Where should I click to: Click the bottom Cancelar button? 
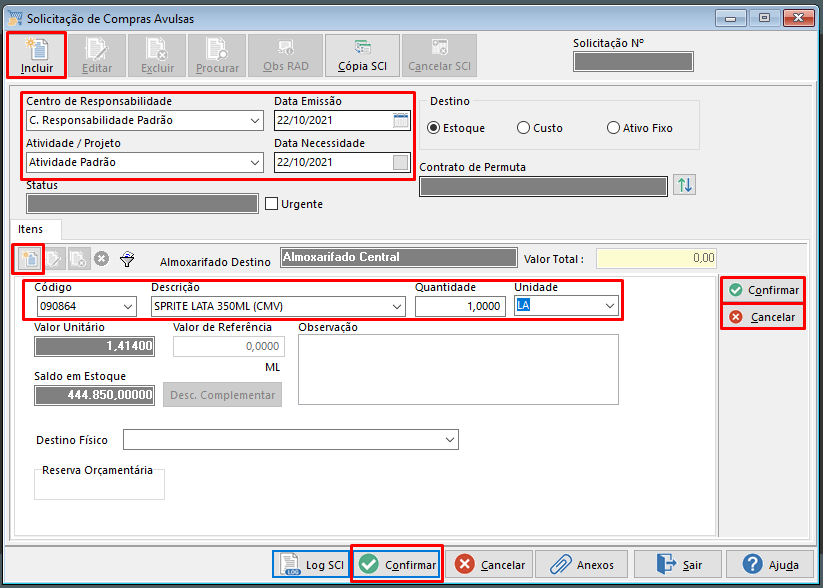[489, 565]
